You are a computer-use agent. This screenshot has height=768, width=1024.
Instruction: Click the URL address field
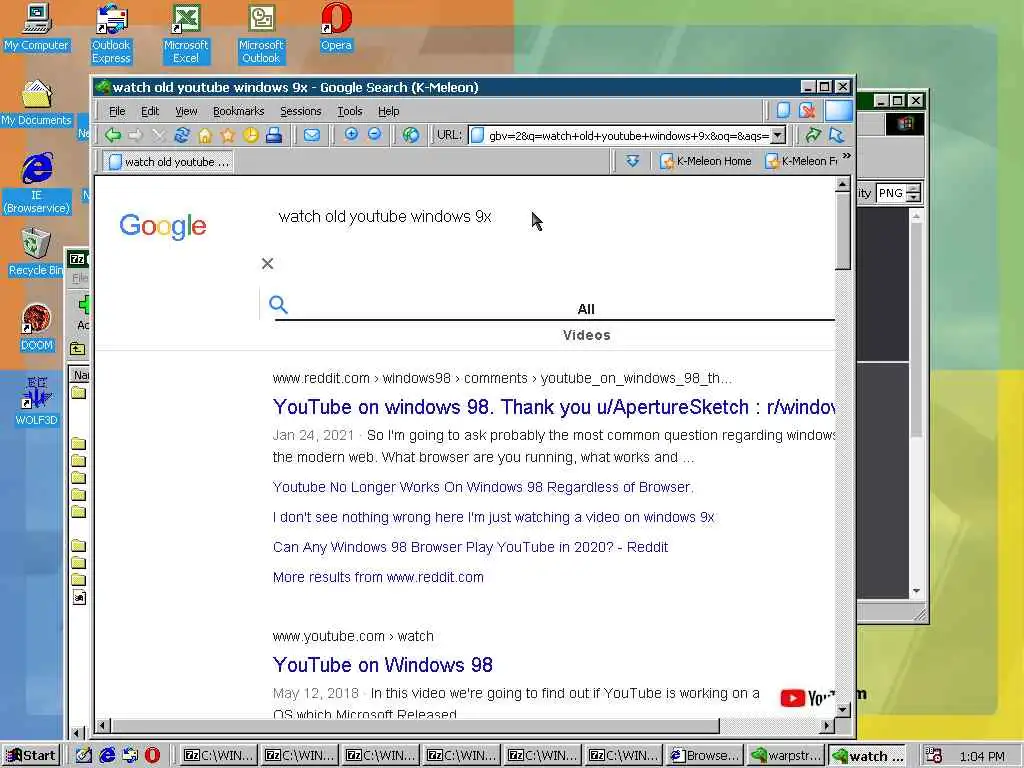[x=620, y=135]
